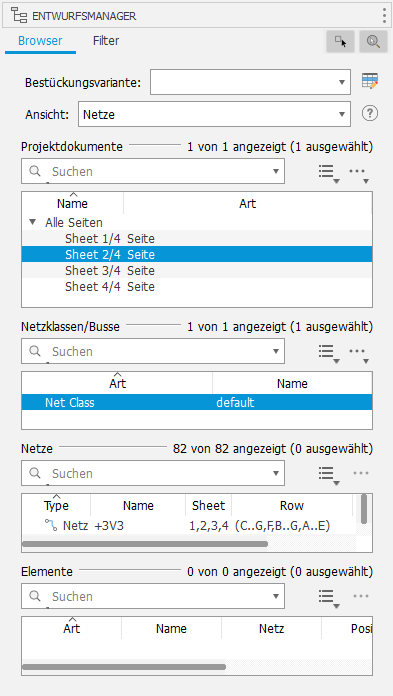The image size is (393, 696).
Task: Open the Entwurfsmanager panel options menu
Action: point(384,15)
